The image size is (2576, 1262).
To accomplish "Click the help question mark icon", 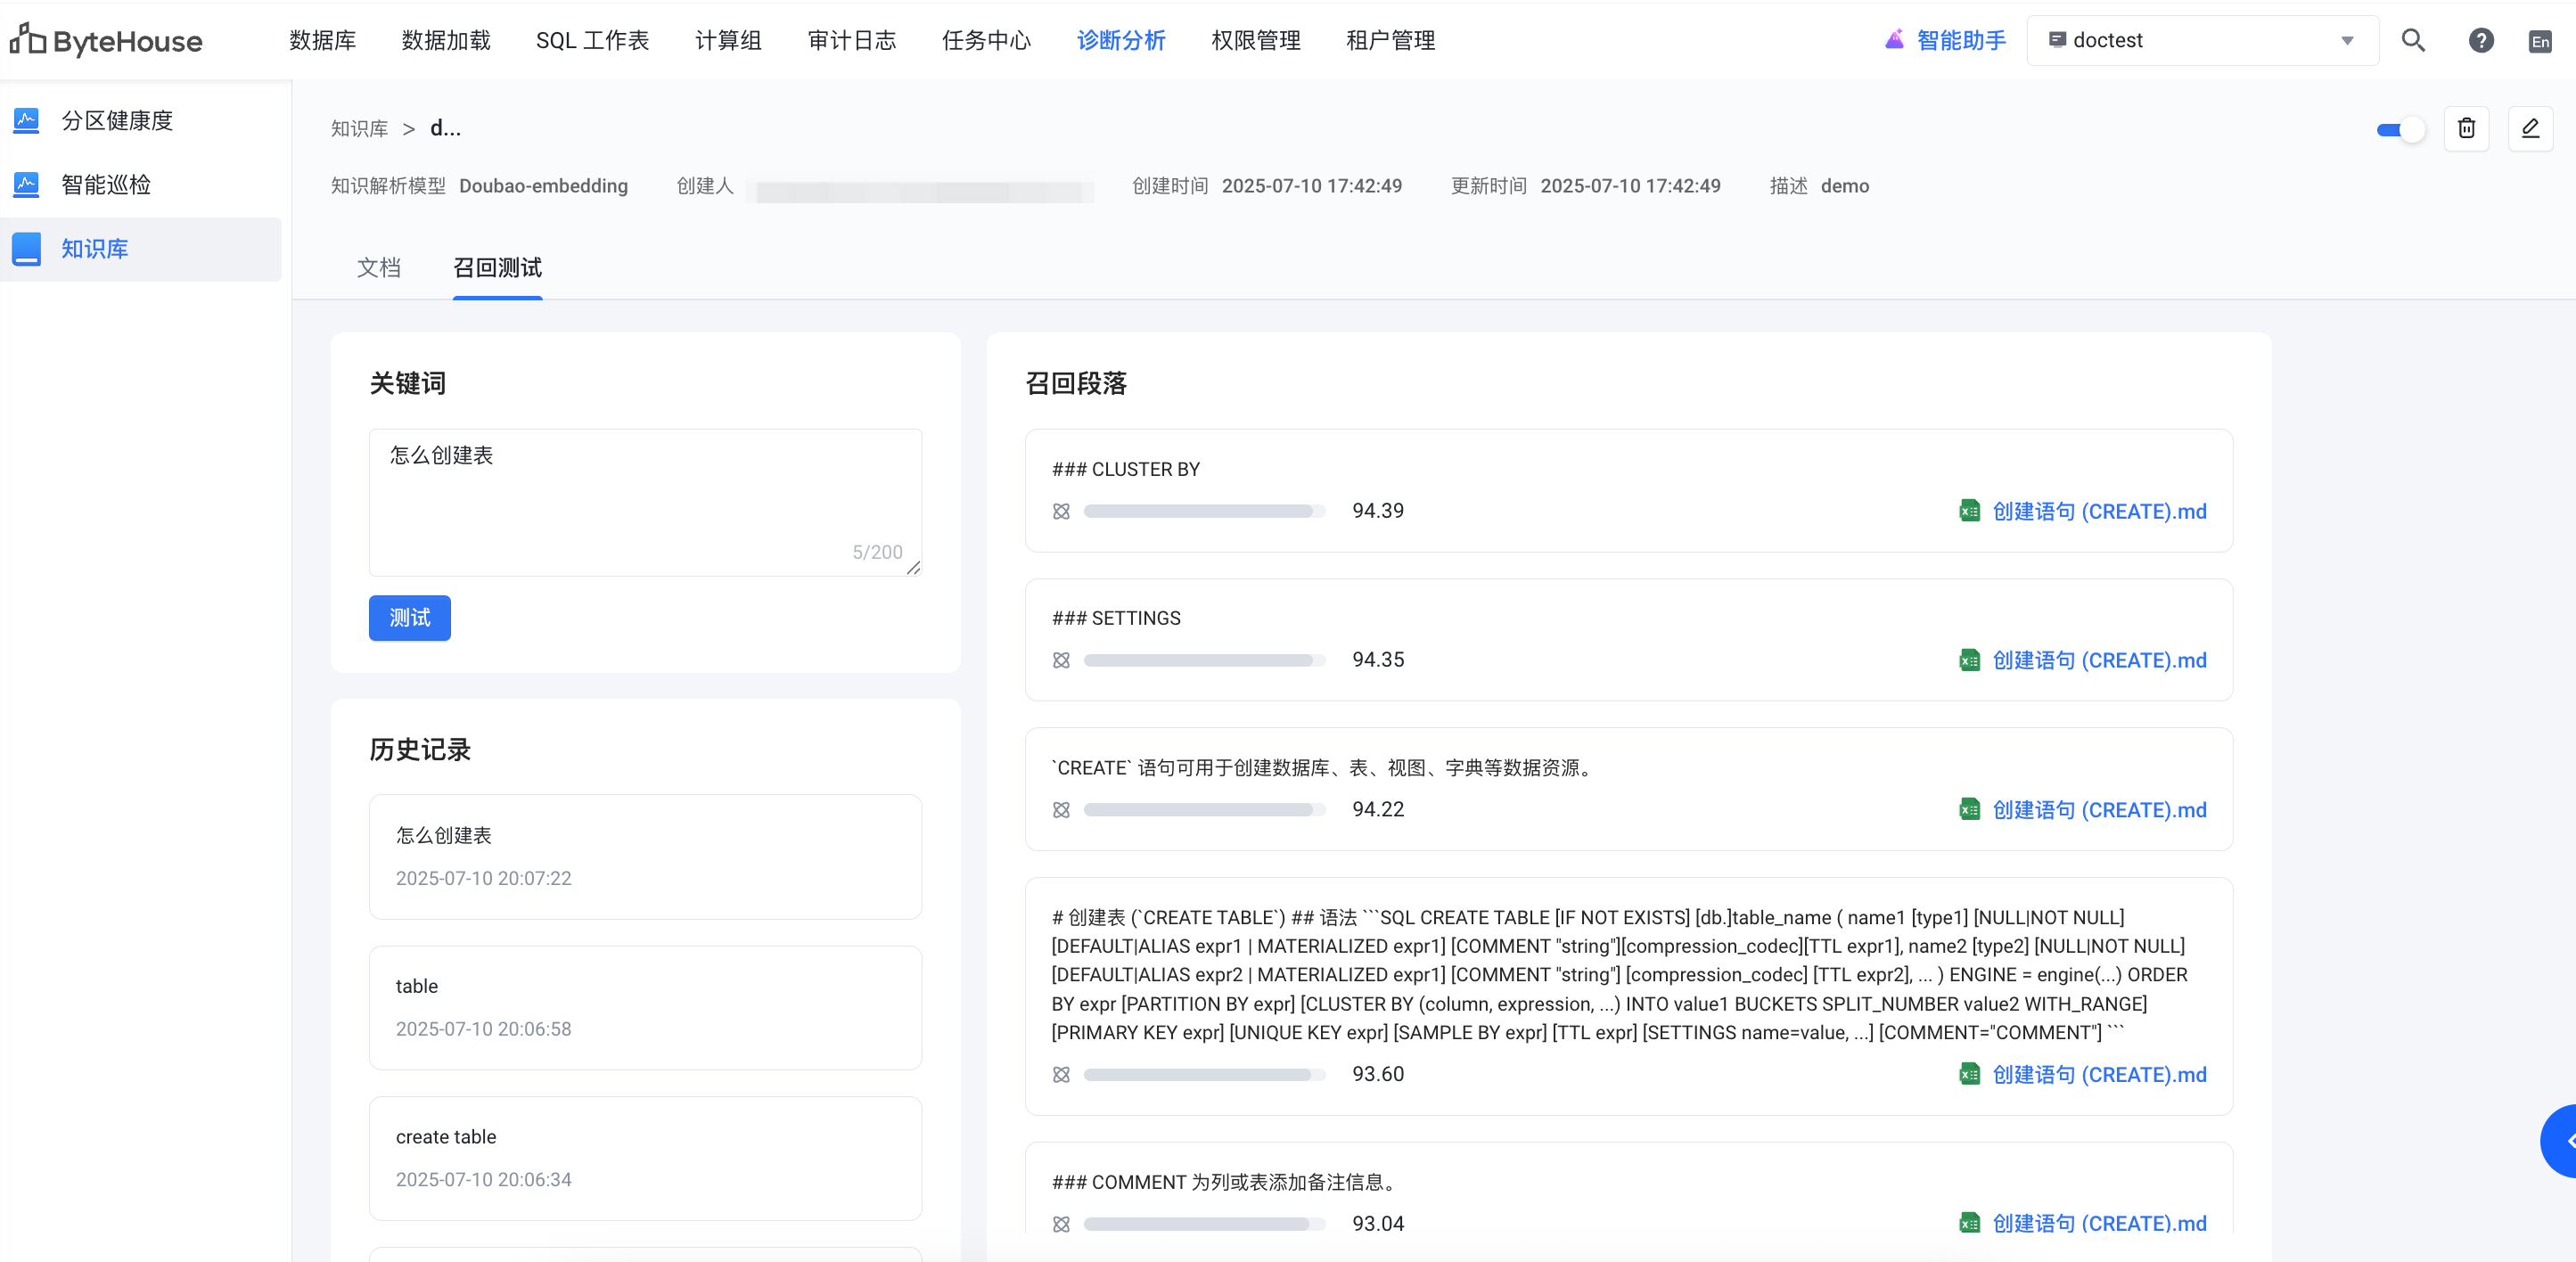I will 2480,41.
